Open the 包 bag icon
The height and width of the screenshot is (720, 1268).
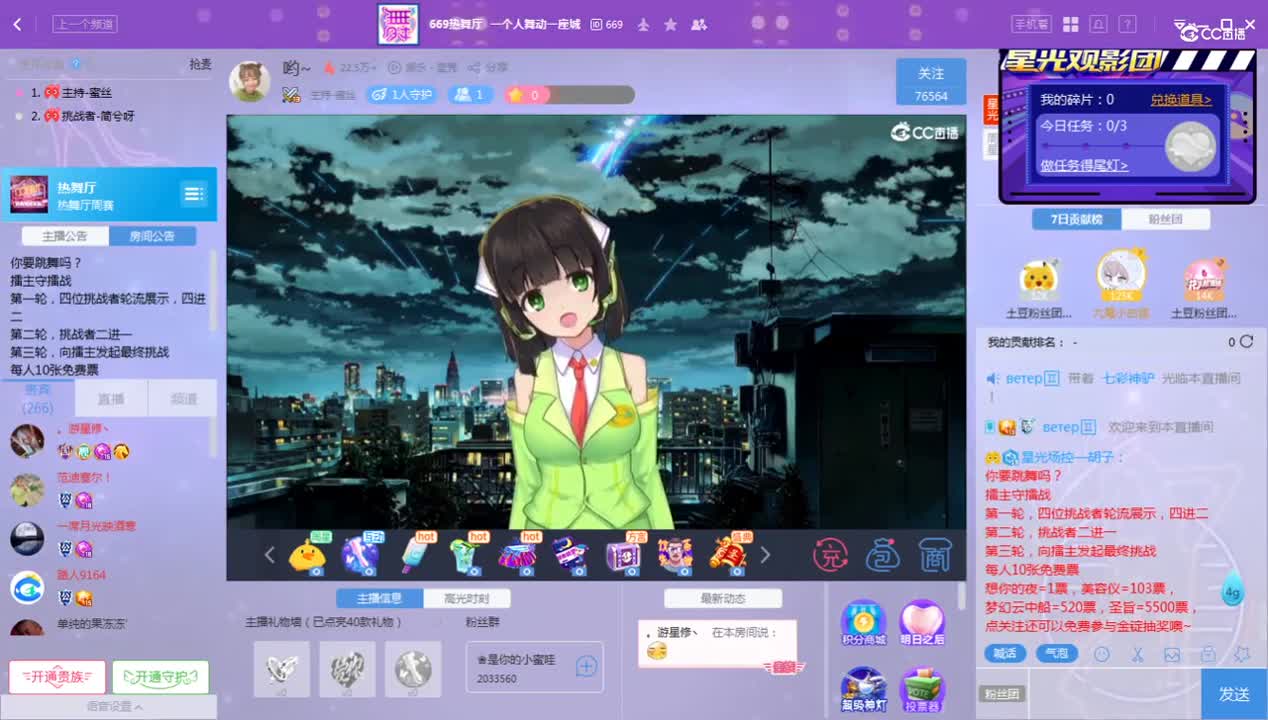883,555
